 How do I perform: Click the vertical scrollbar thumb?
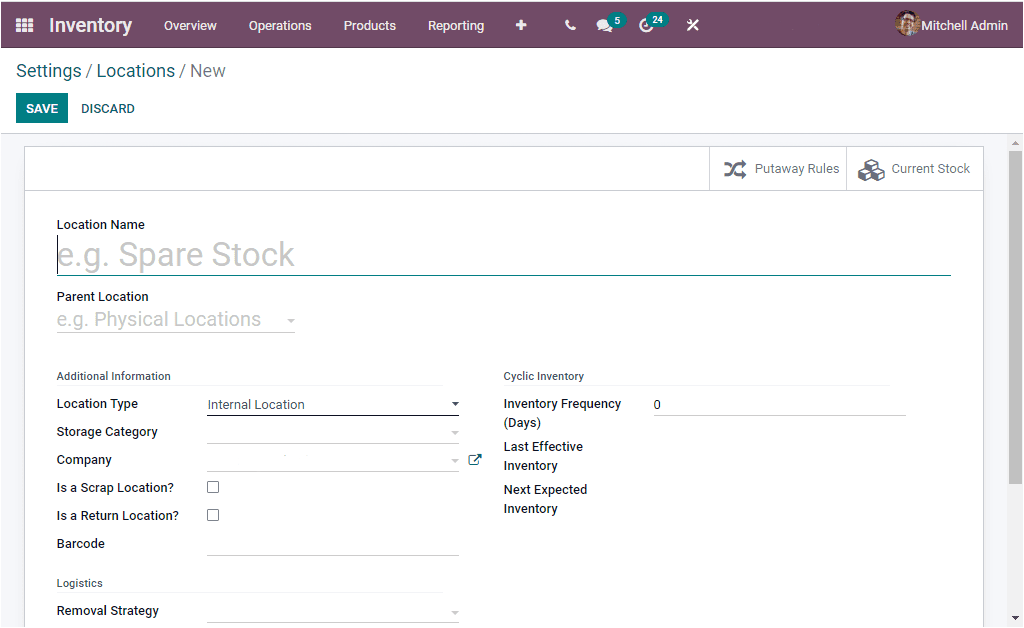[1015, 317]
